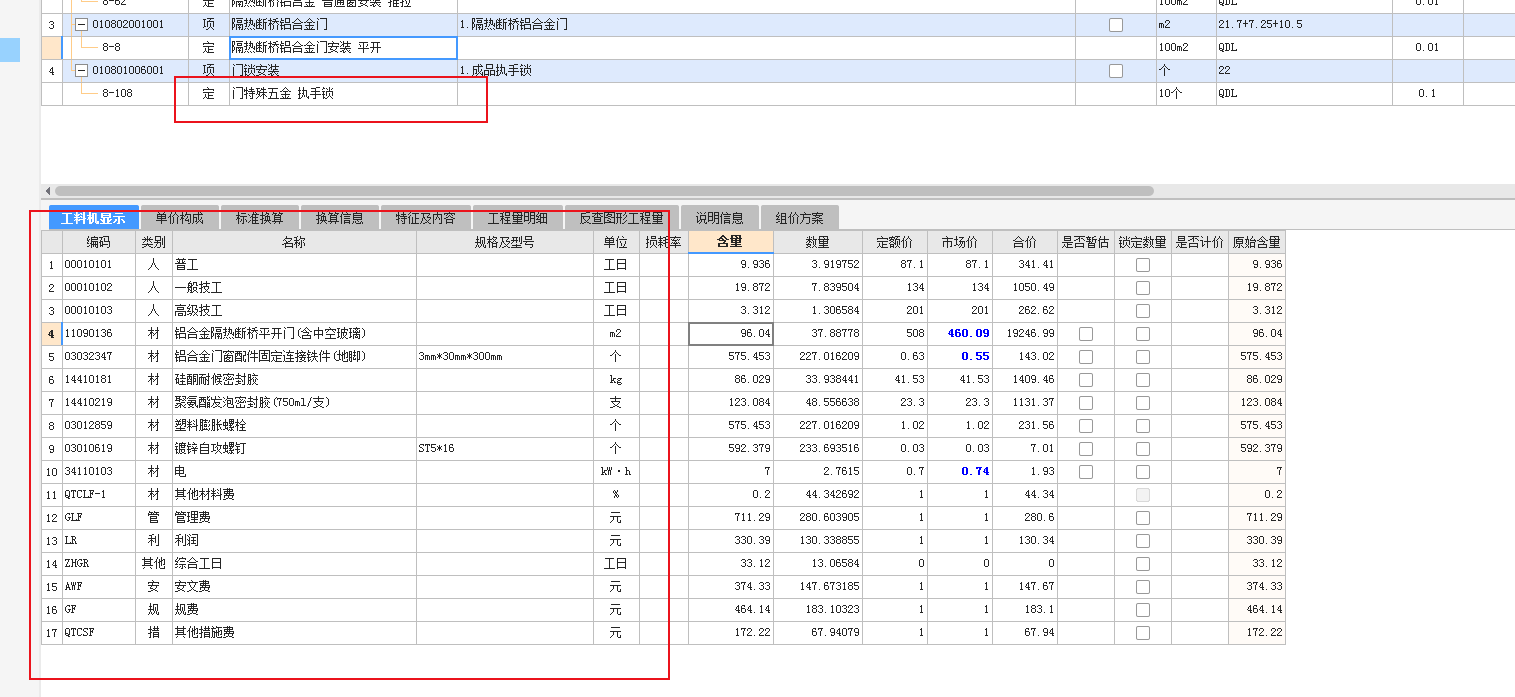1515x697 pixels.
Task: Enable 锁定数量 for 塑料膨胀螺栓 row
Action: coord(1143,426)
